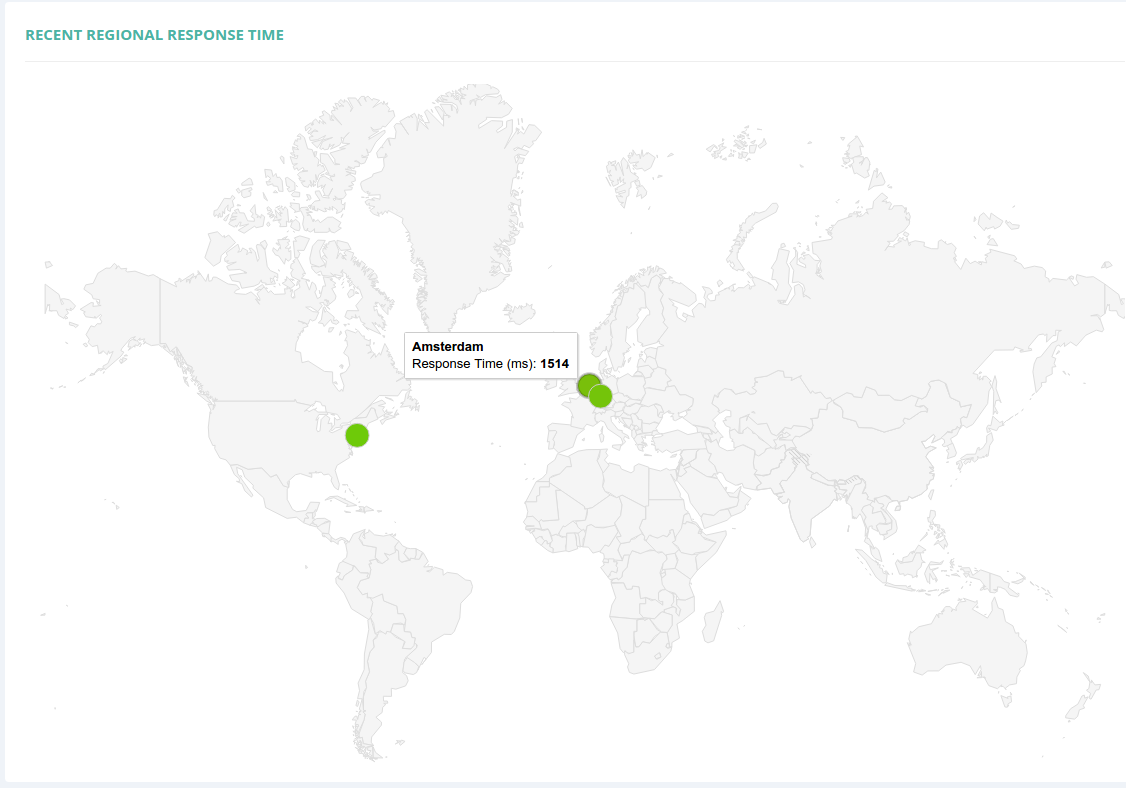Click the 'Recent Regional Response Time' heading

tap(154, 35)
